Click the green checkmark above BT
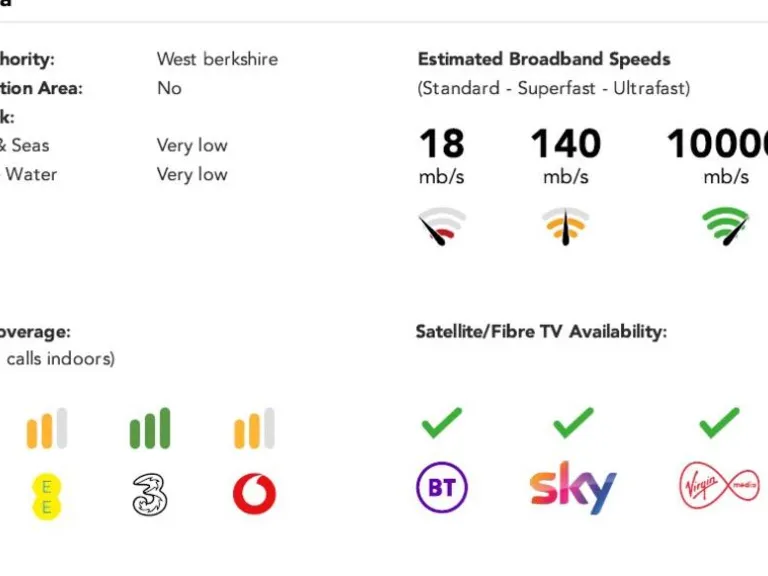The width and height of the screenshot is (768, 576). [x=441, y=423]
